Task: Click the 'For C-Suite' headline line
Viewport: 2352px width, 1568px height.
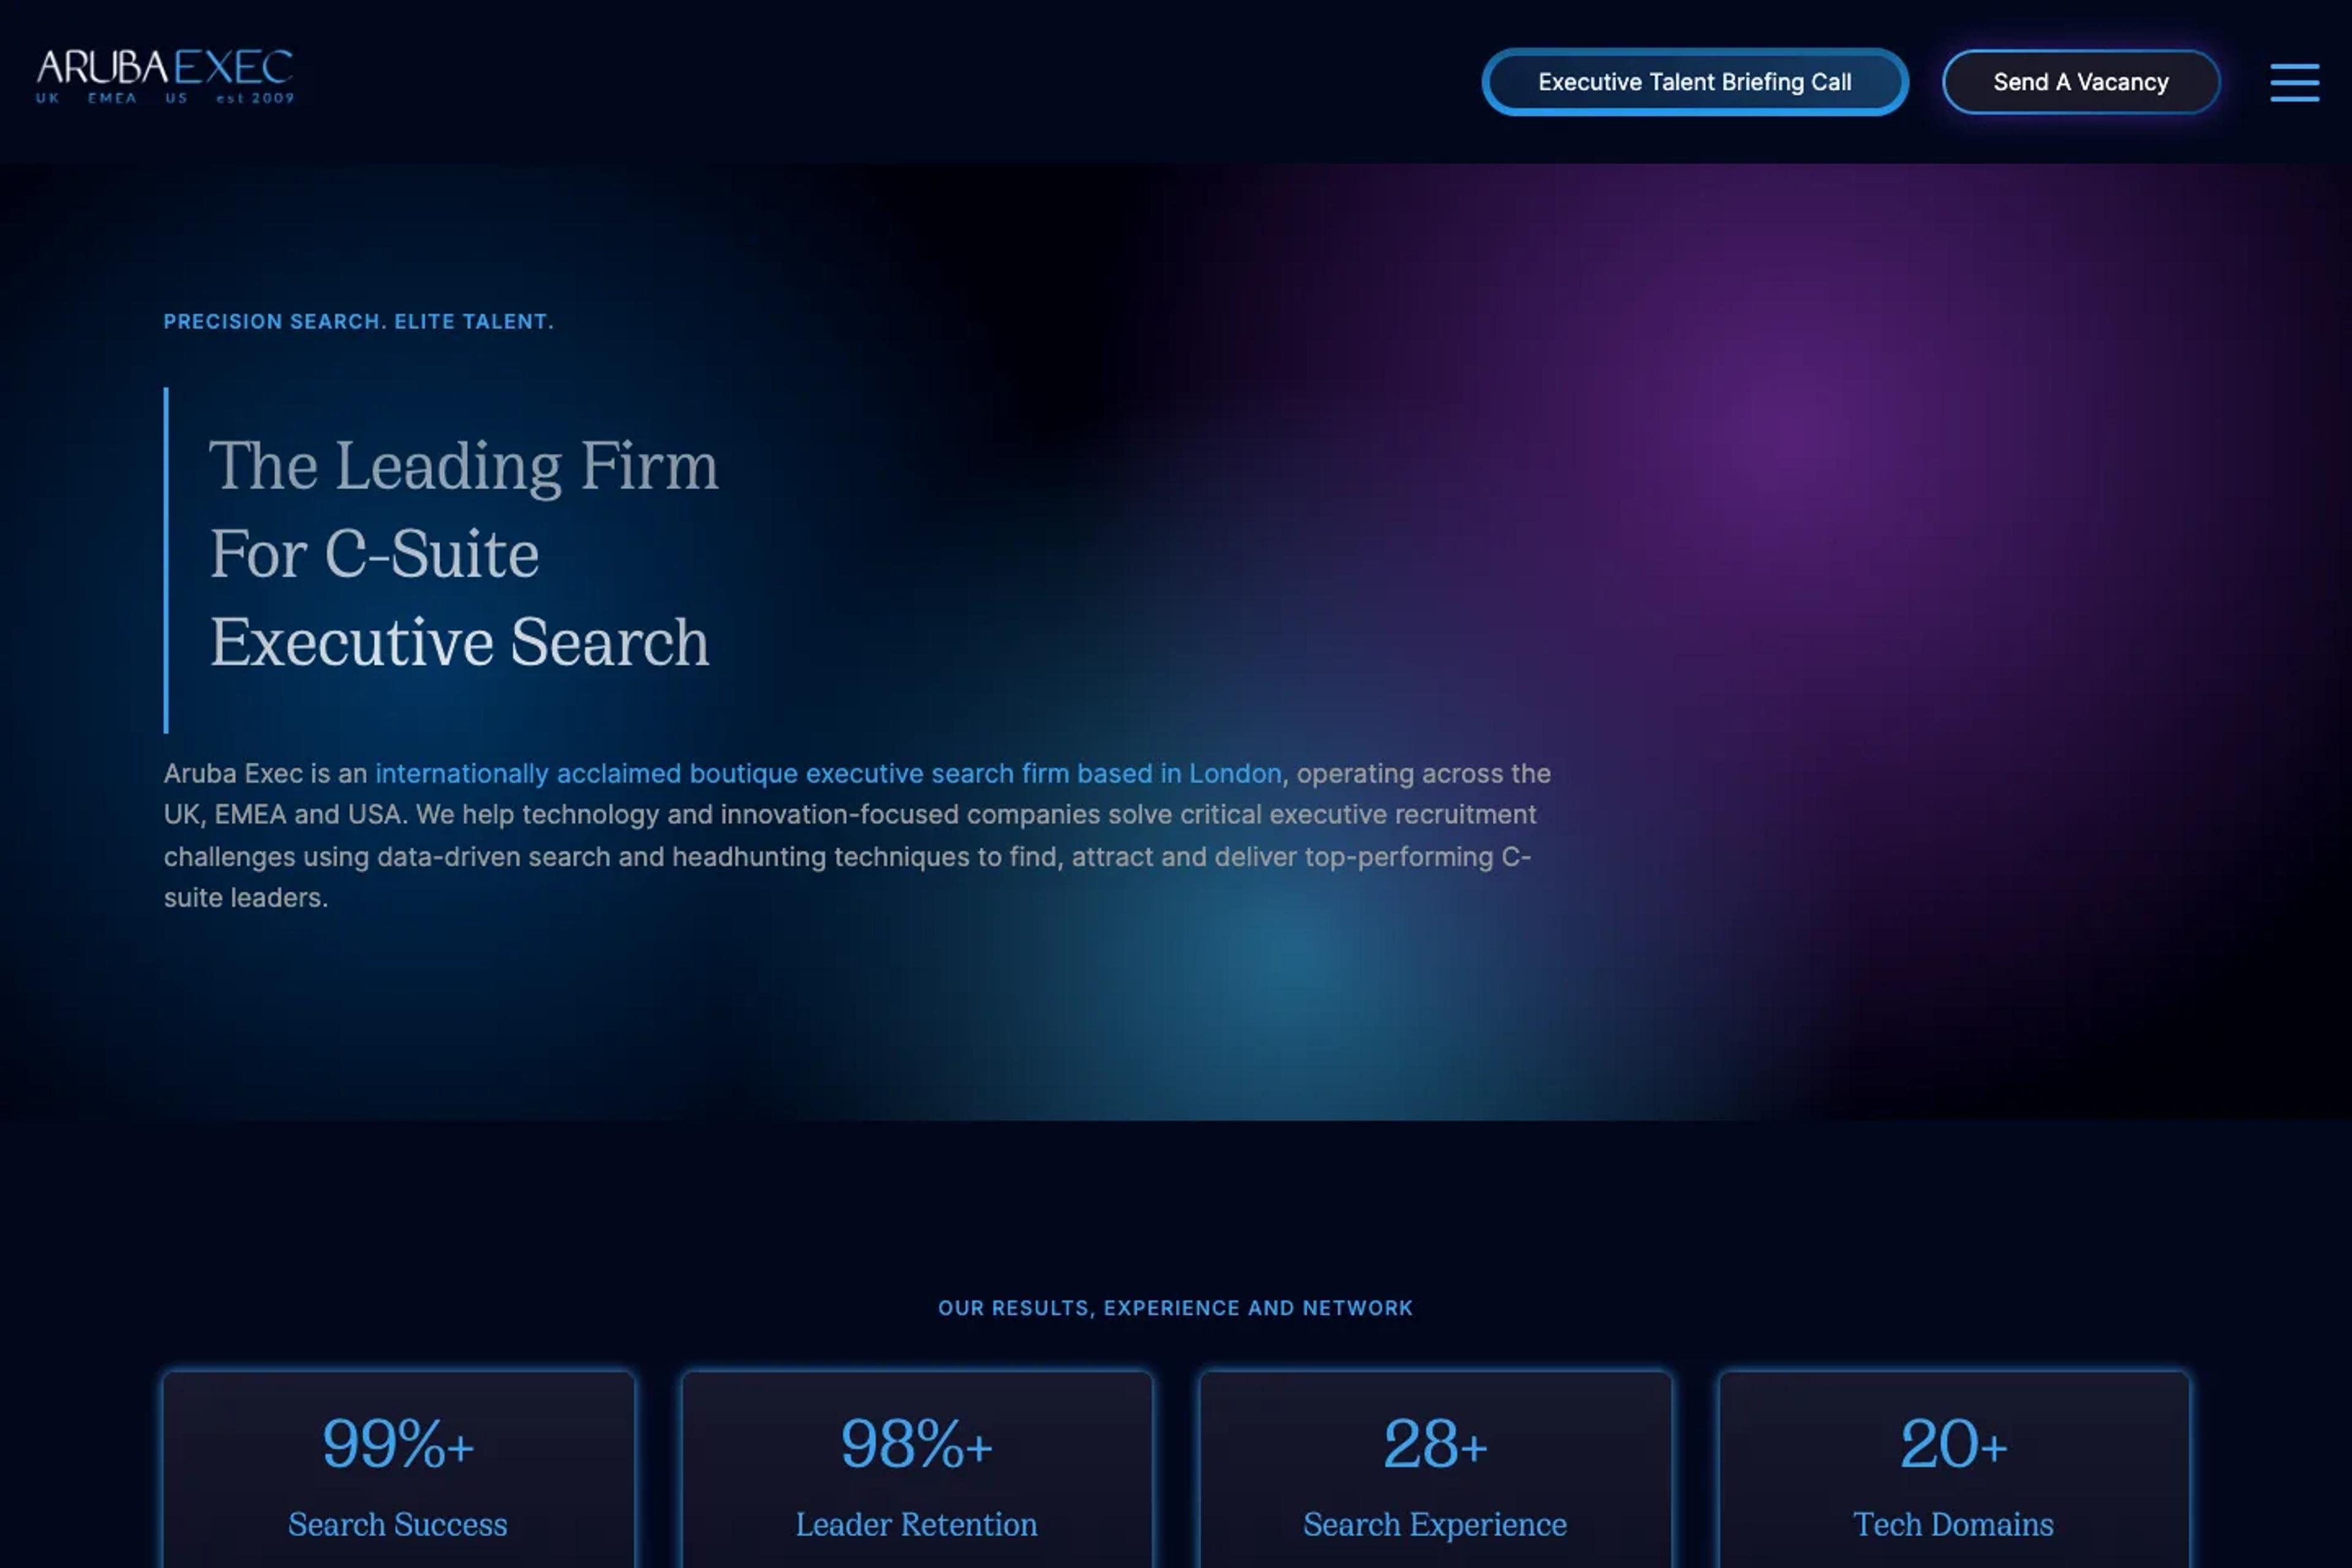Action: pyautogui.click(x=374, y=554)
